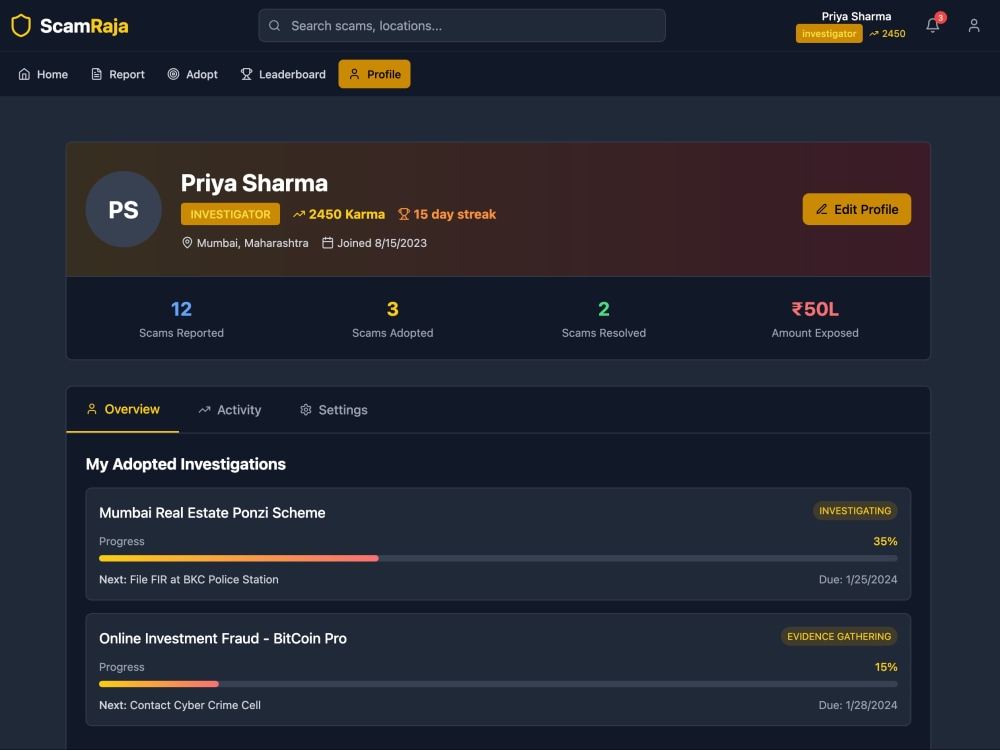The width and height of the screenshot is (1000, 750).
Task: Click the BitCoin Pro progress bar
Action: pos(498,684)
